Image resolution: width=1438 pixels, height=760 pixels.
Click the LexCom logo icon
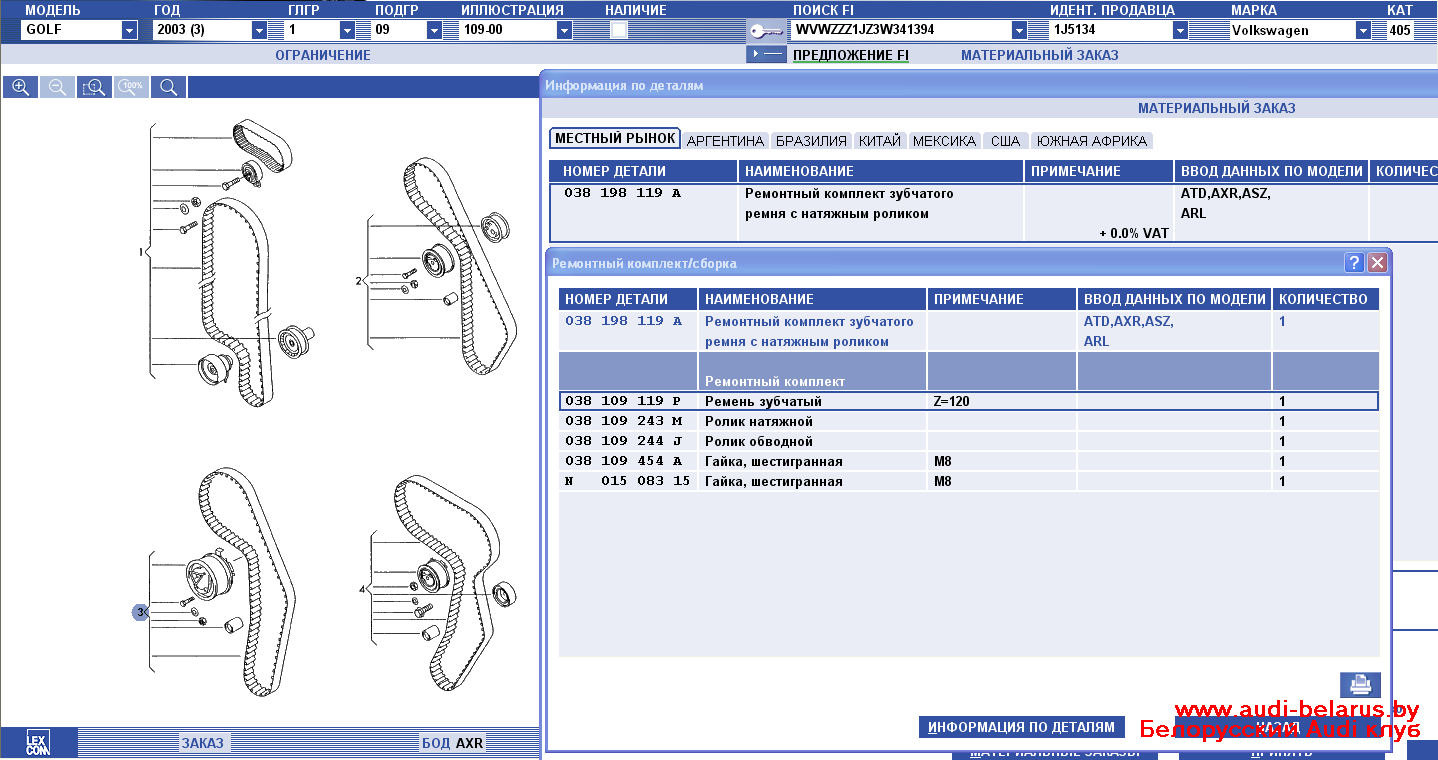click(x=37, y=743)
